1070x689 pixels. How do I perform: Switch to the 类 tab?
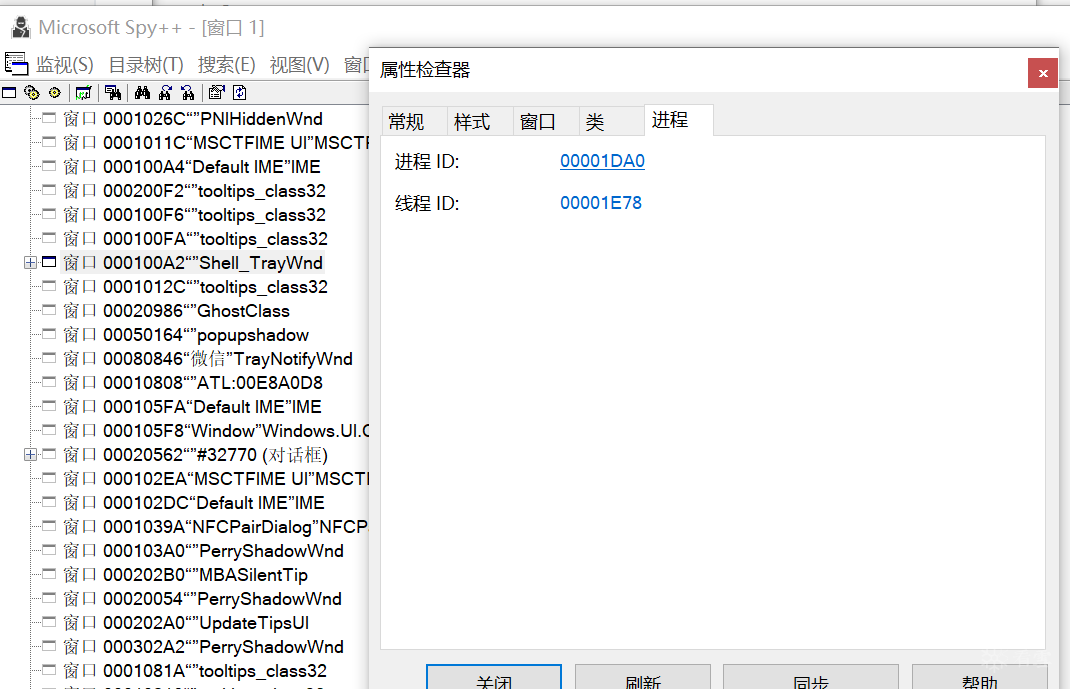point(611,121)
